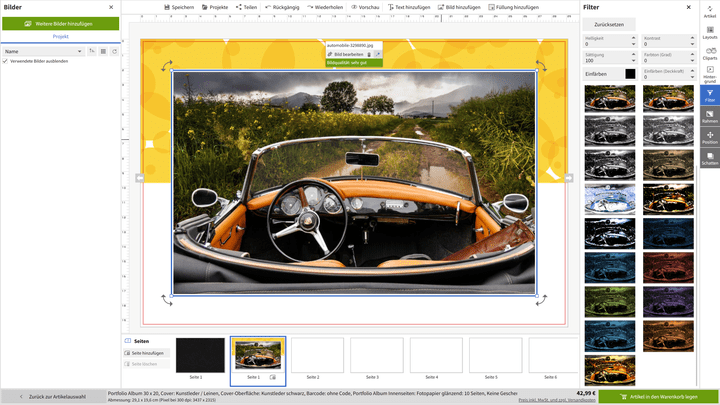This screenshot has height=405, width=720.
Task: Switch to the Projekt tab
Action: pos(60,36)
